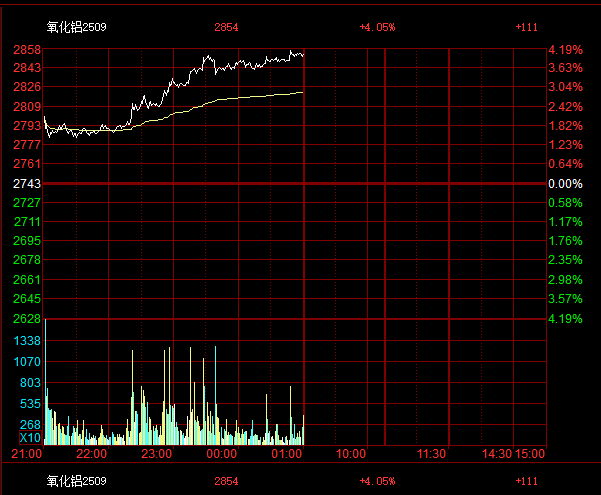Viewport: 601px width, 495px height.
Task: Click the 0.58% green axis label
Action: tap(565, 202)
